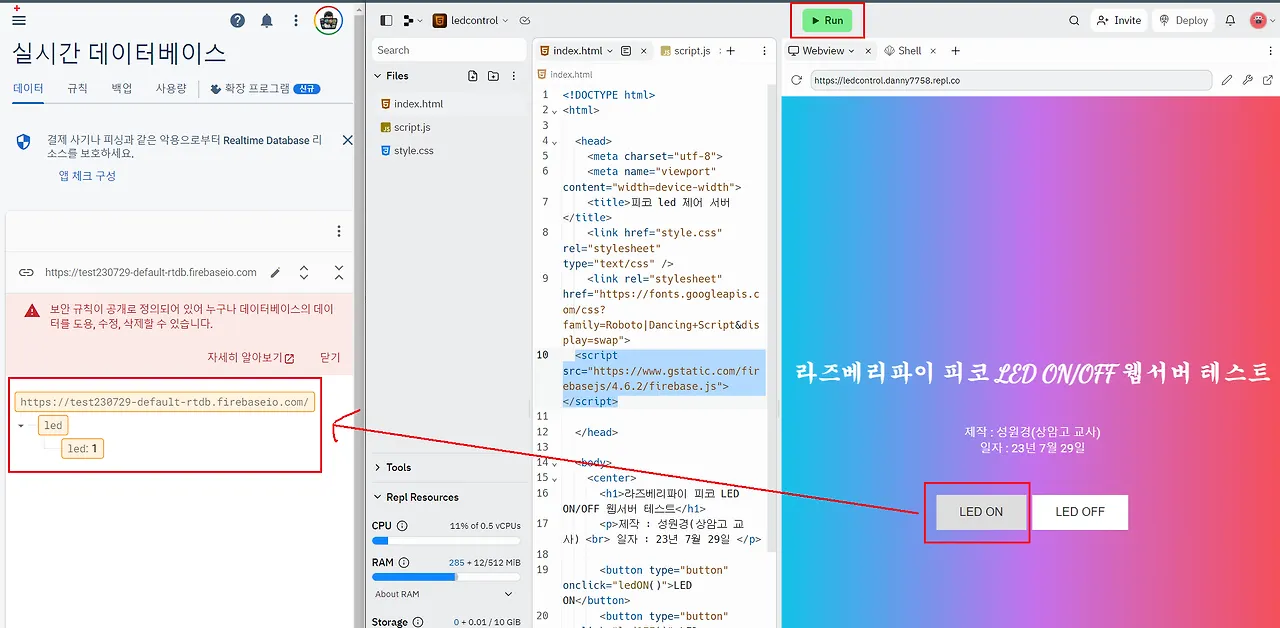
Task: Reload the webview page
Action: 797,80
